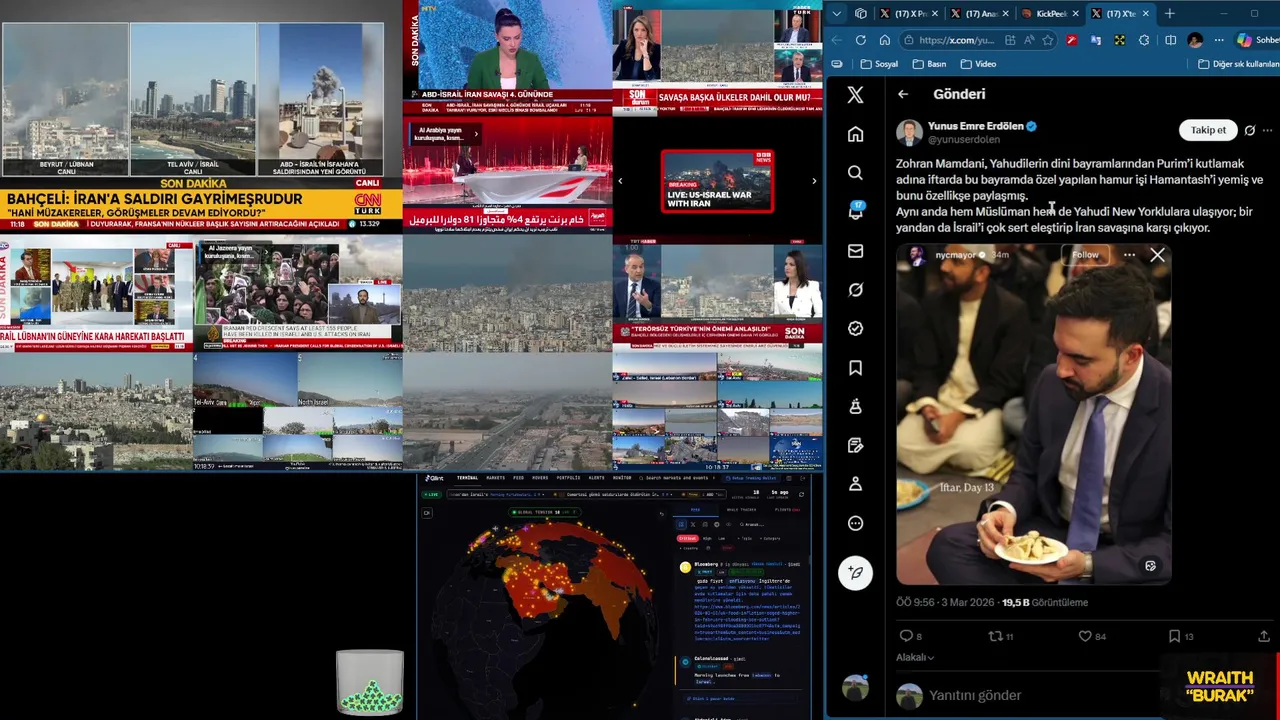The width and height of the screenshot is (1280, 720).
Task: Open the ALERTS tab in Glint
Action: [597, 478]
